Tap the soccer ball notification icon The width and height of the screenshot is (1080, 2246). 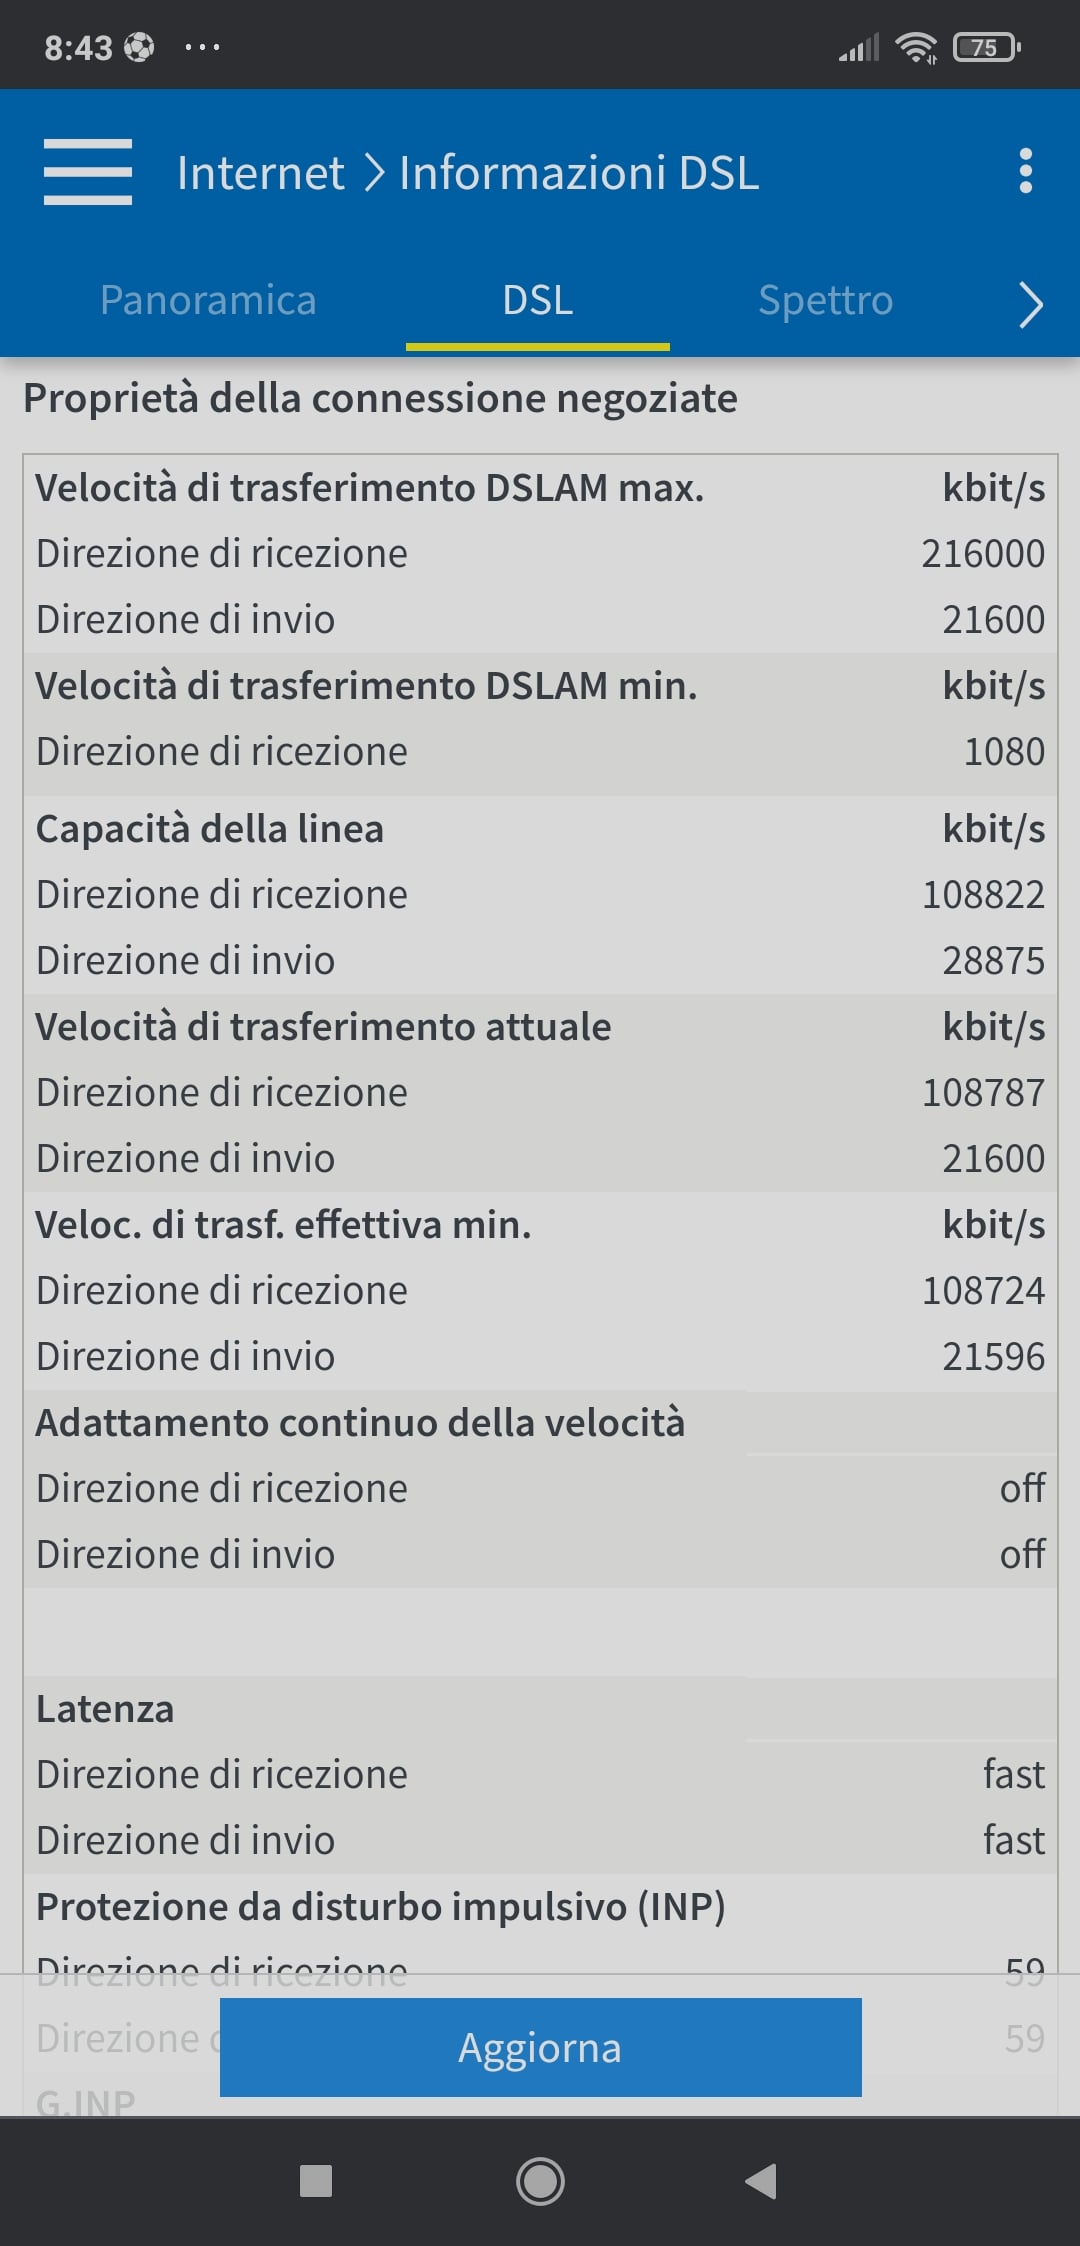point(139,47)
